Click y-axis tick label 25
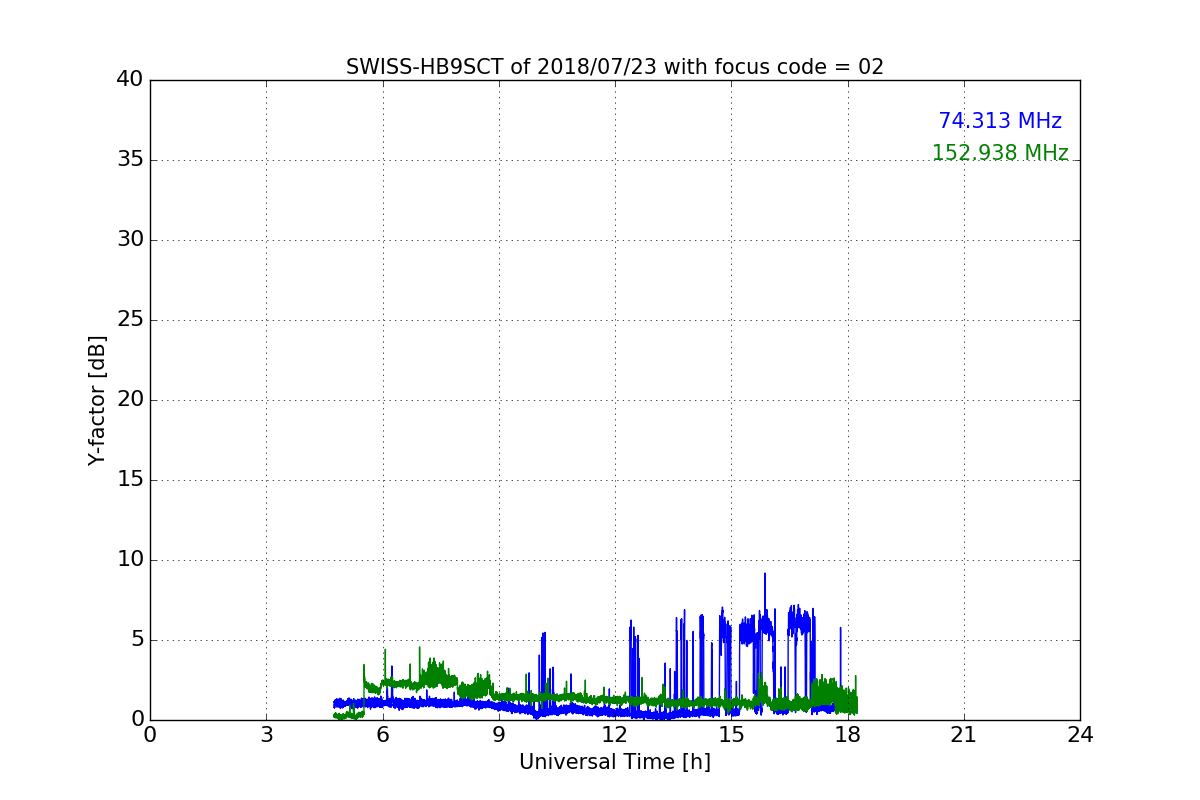This screenshot has width=1200, height=800. [x=130, y=320]
